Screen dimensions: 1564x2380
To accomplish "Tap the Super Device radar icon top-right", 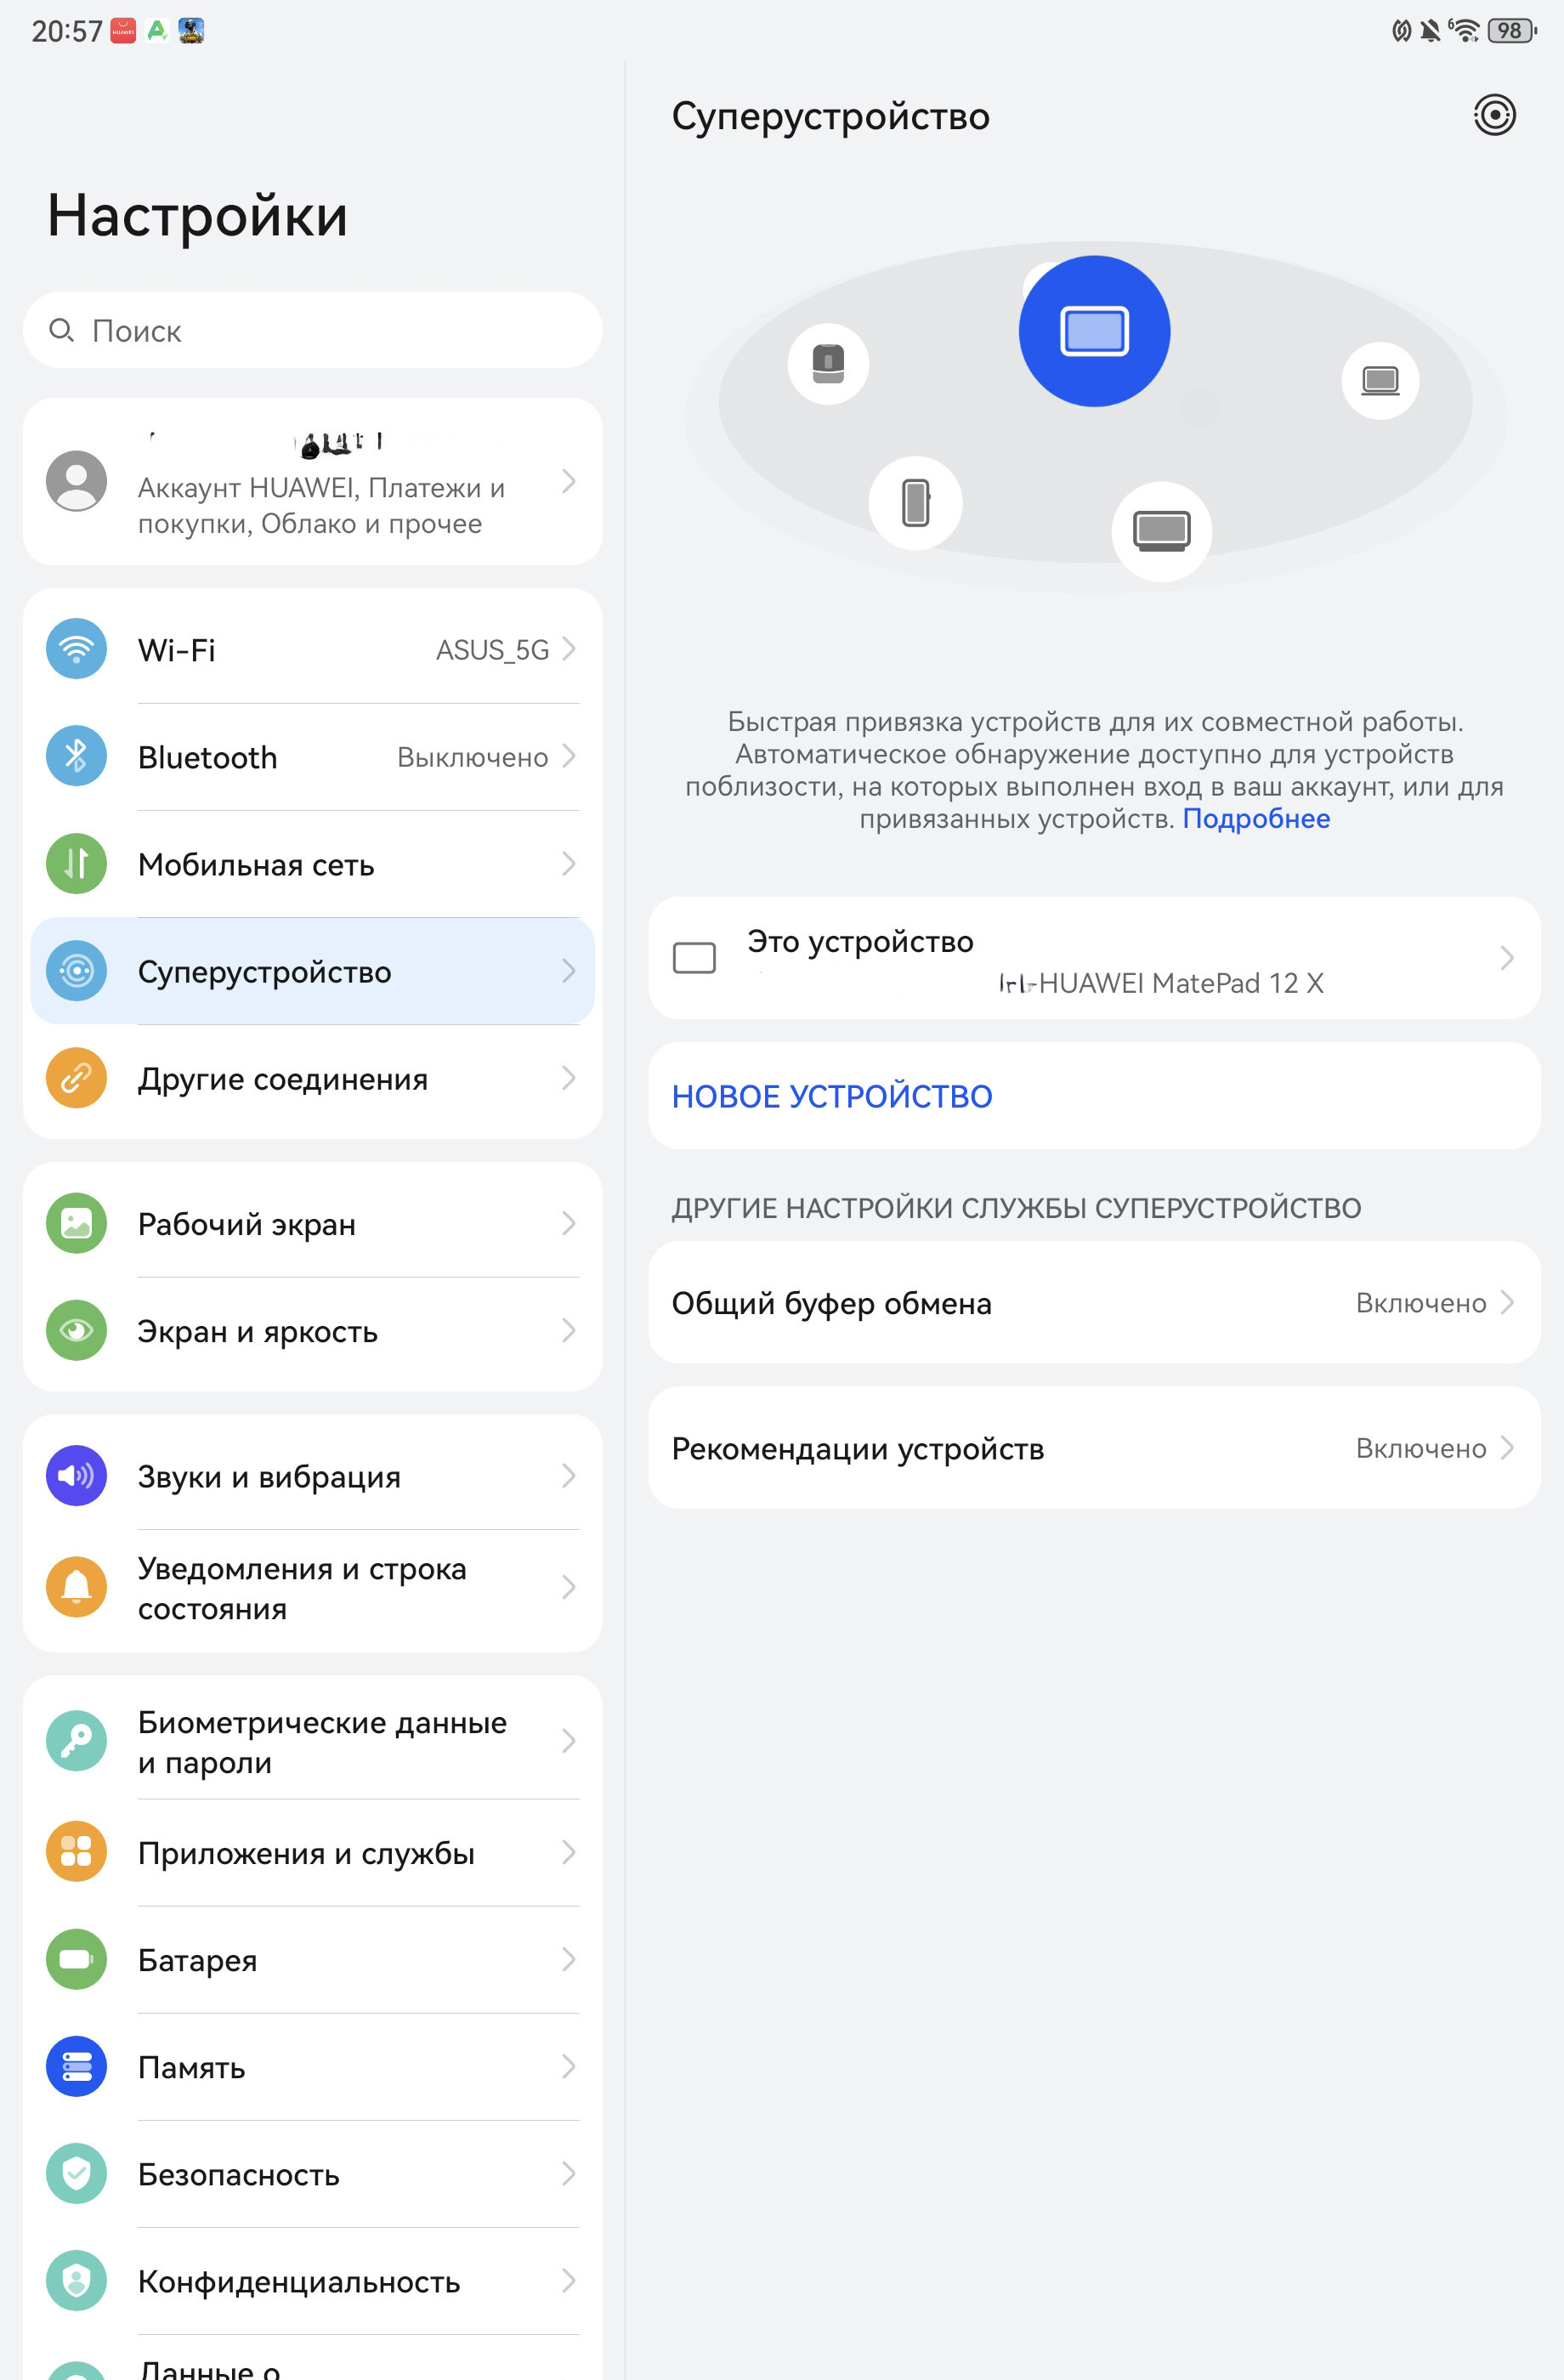I will (x=1494, y=115).
